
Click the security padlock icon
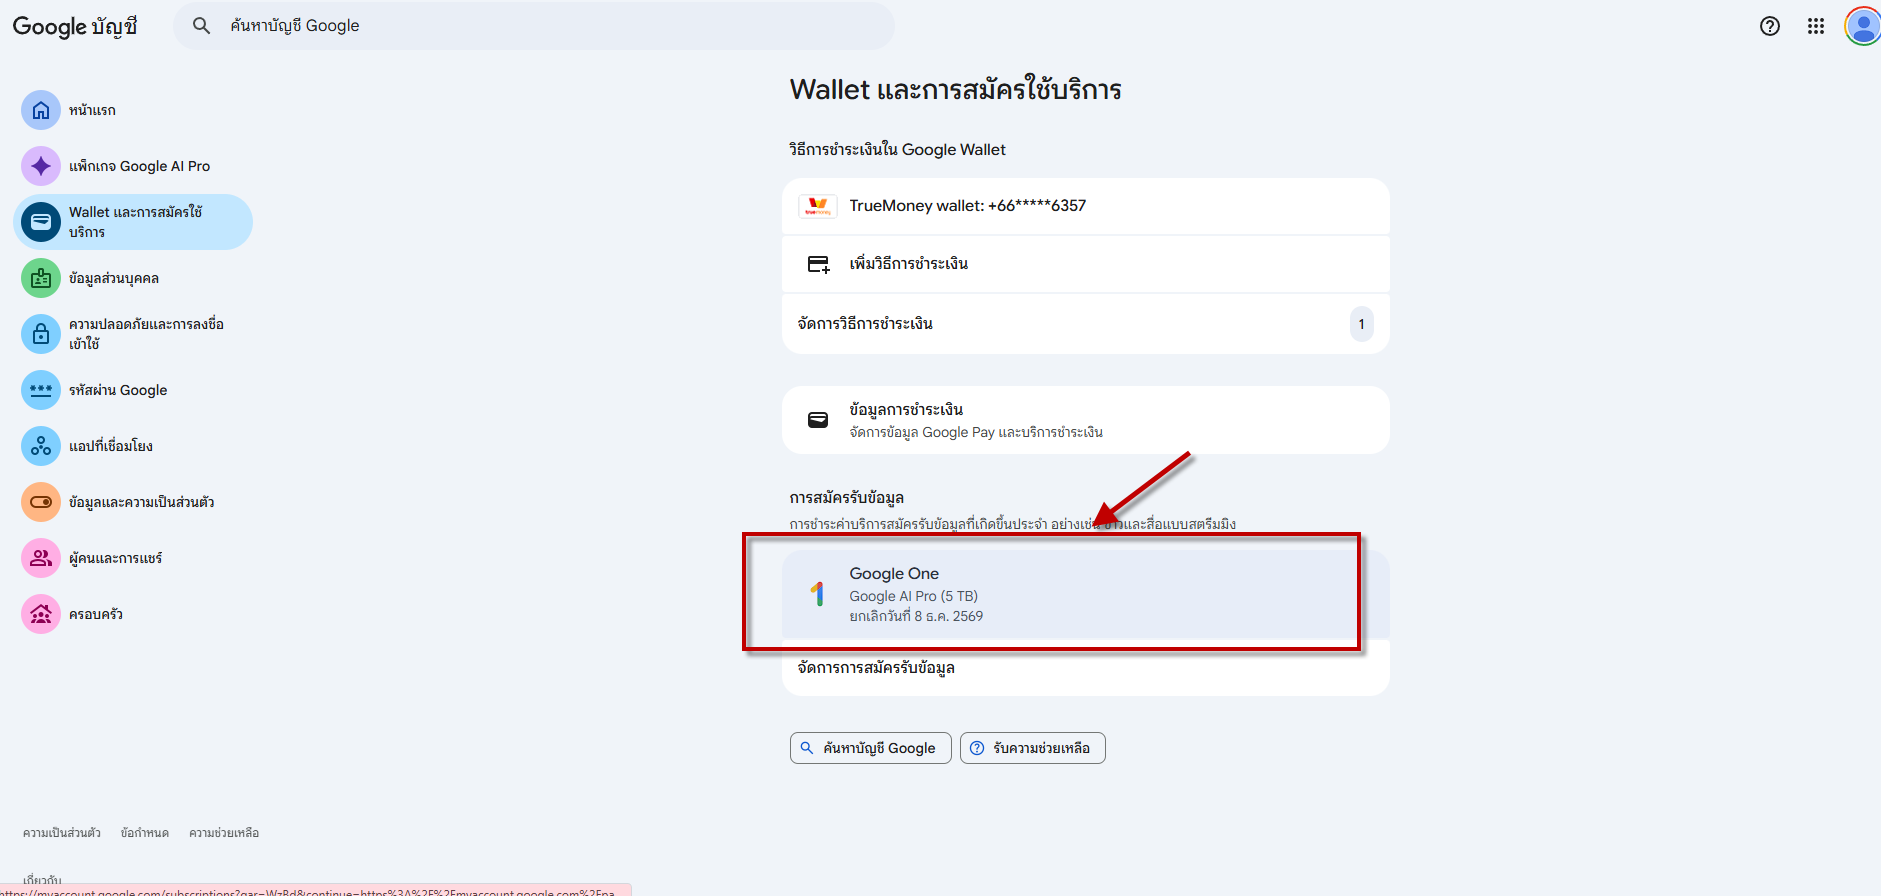[41, 334]
